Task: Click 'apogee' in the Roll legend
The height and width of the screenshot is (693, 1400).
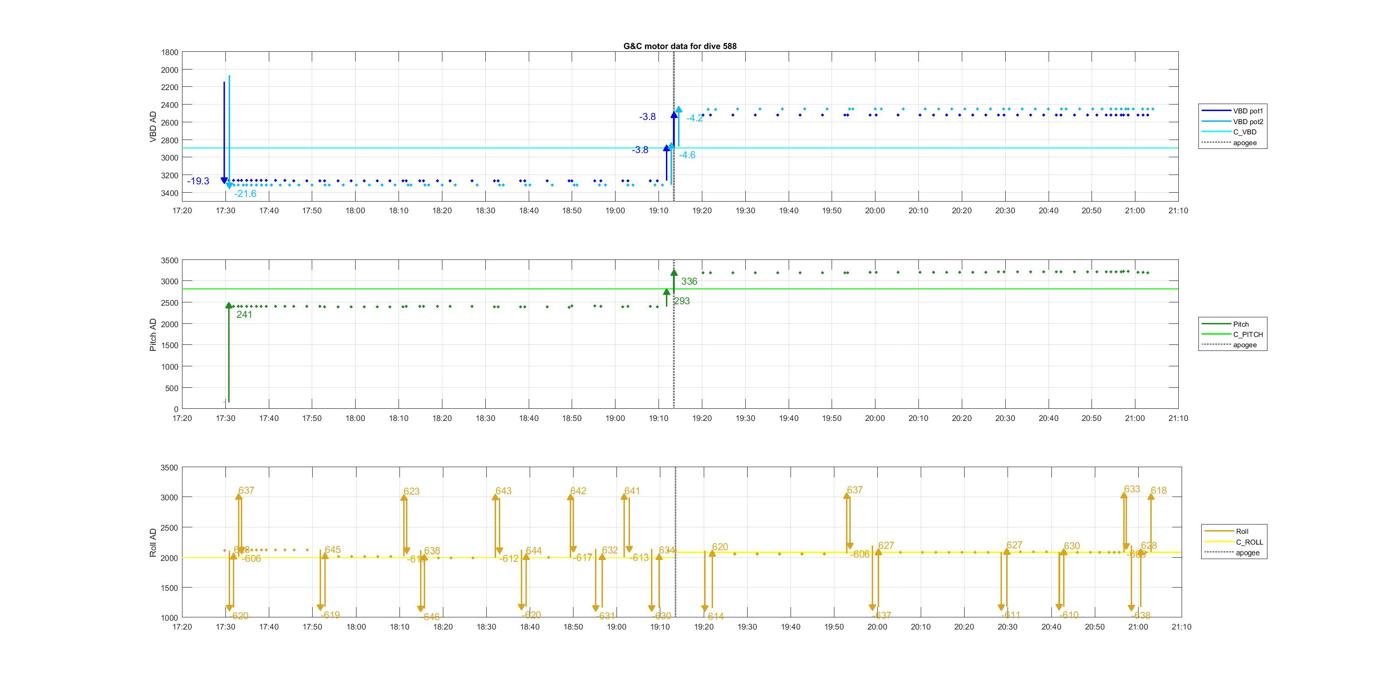Action: click(1248, 552)
